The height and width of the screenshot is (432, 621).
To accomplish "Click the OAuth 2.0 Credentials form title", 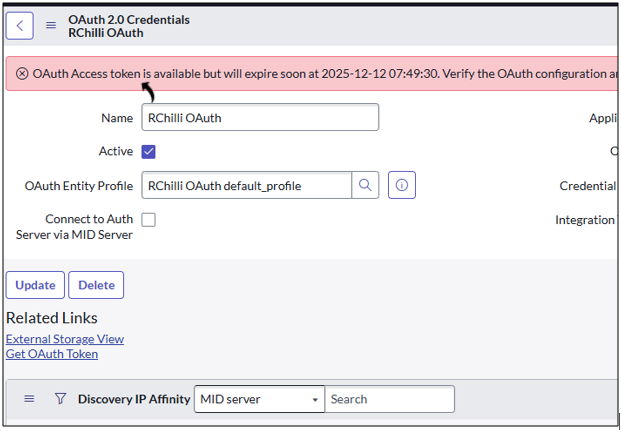I will tap(128, 20).
